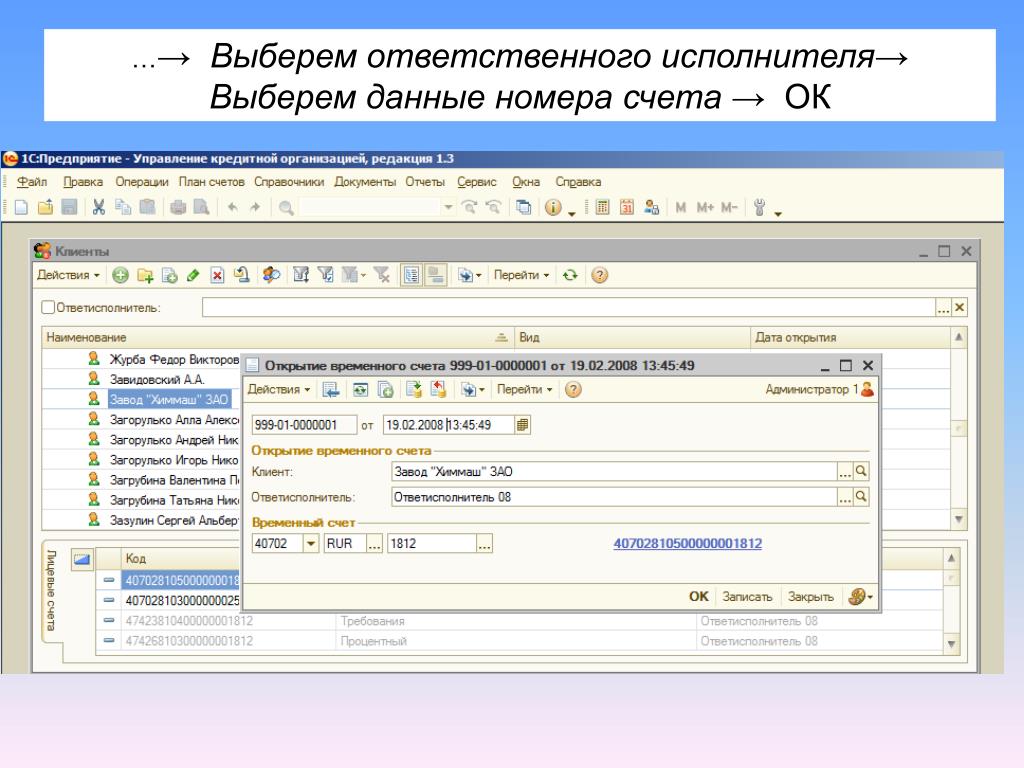Open the Отчеты menu

point(425,182)
